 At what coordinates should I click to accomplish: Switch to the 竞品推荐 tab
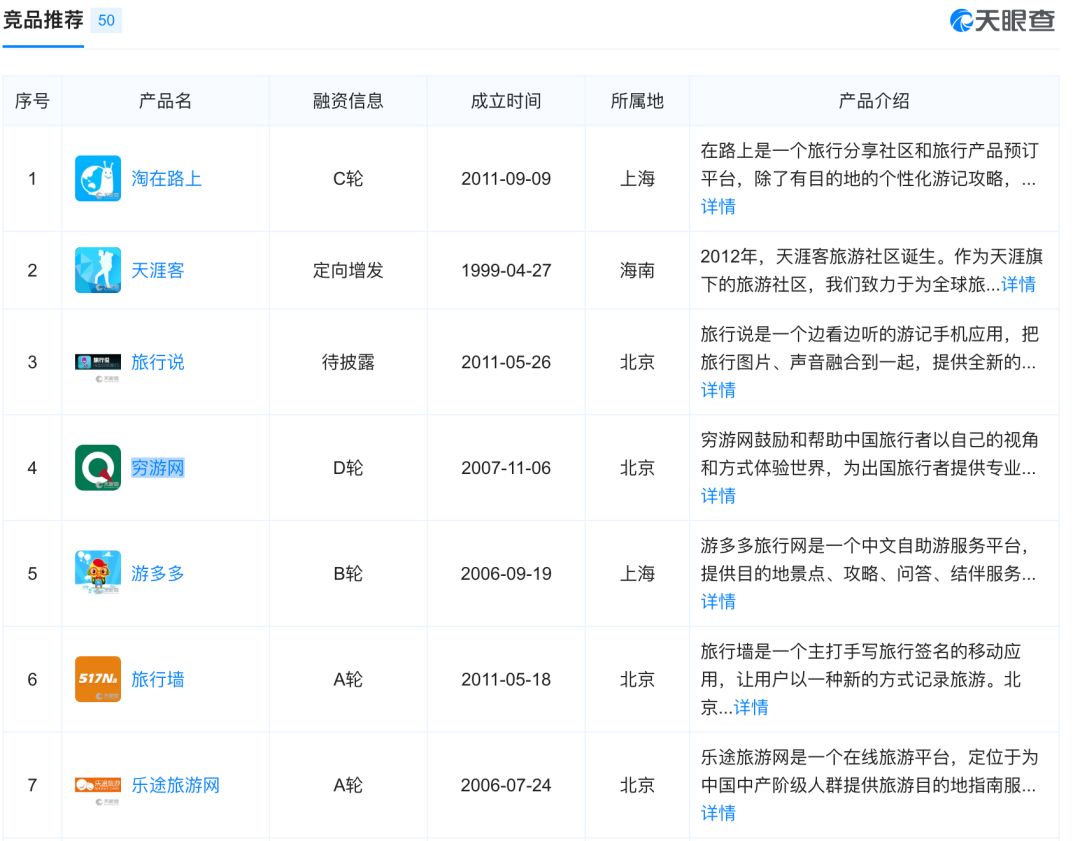coord(44,20)
